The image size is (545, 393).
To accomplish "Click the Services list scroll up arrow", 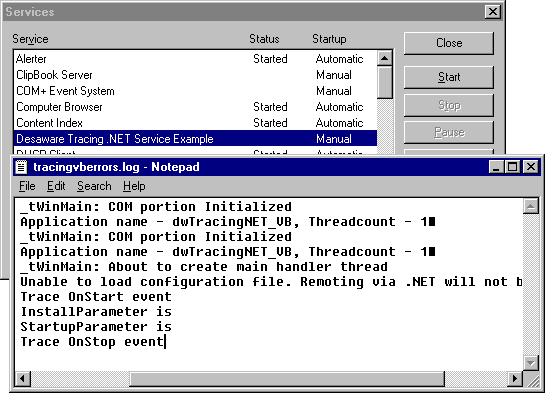I will point(384,58).
